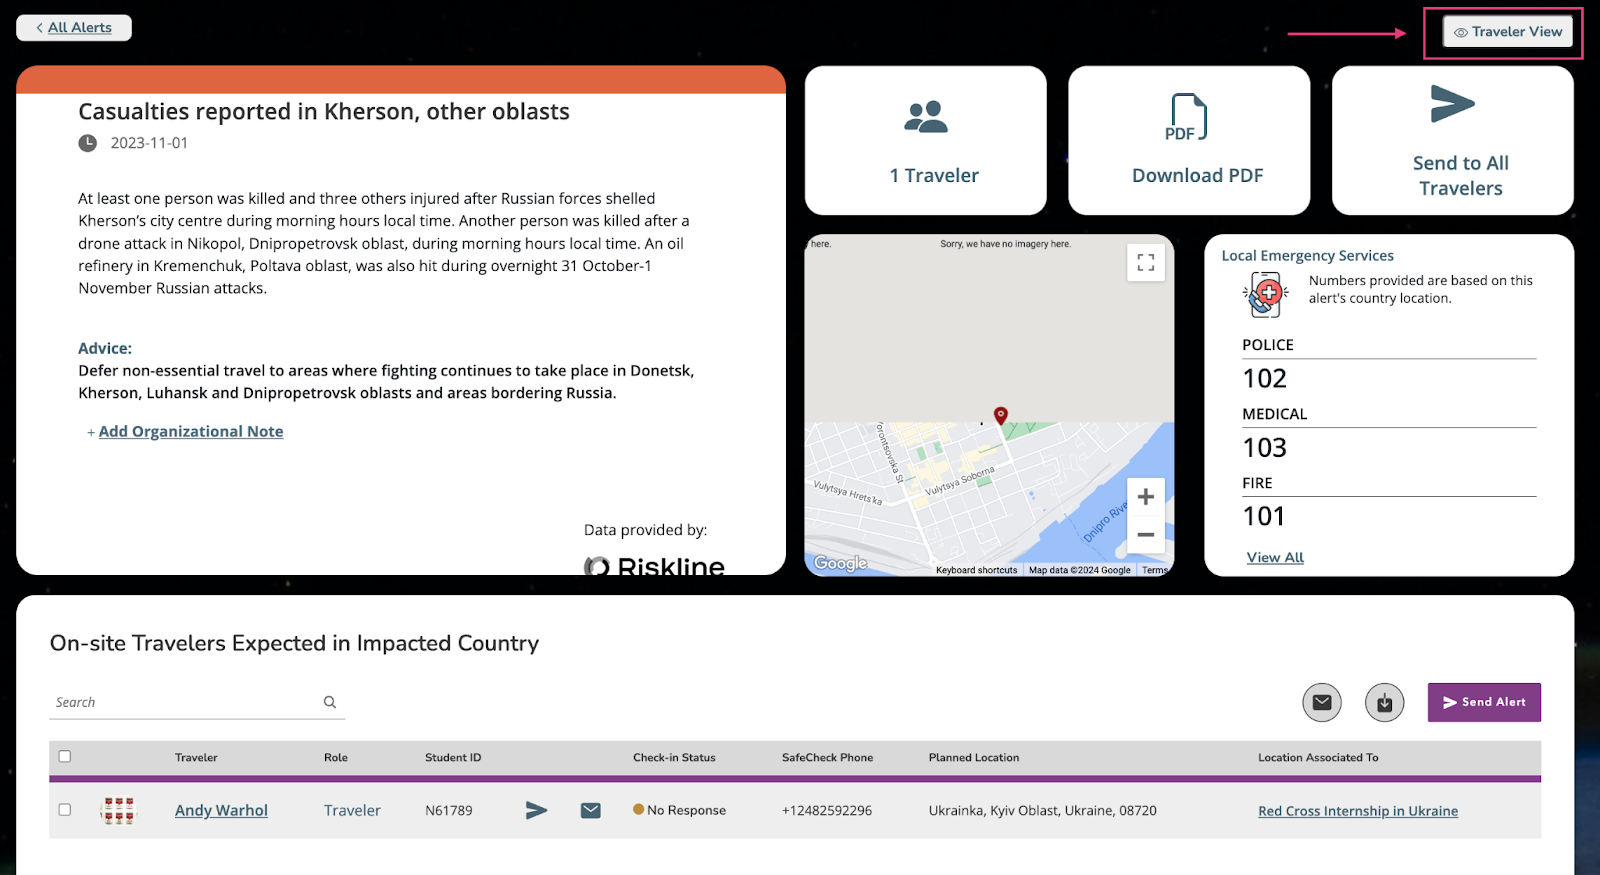Click the No Response status text

(x=686, y=811)
